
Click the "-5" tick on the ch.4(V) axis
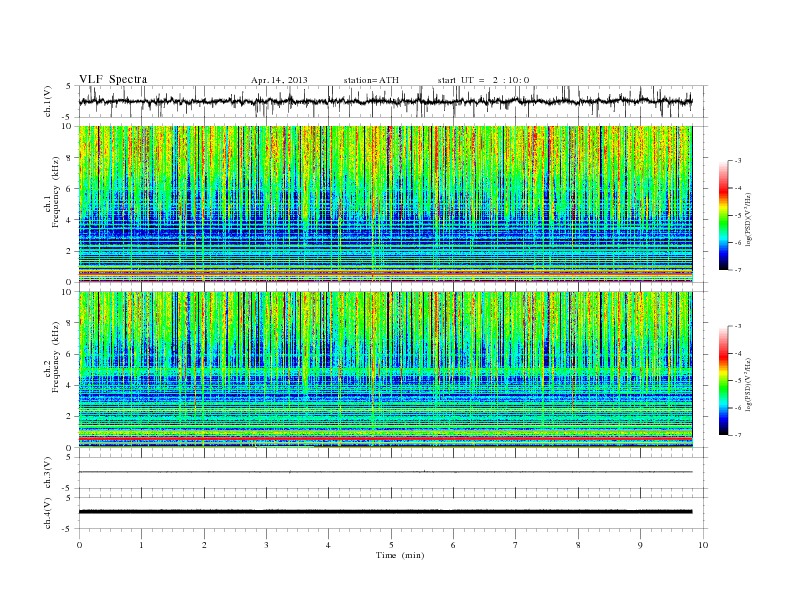(67, 529)
